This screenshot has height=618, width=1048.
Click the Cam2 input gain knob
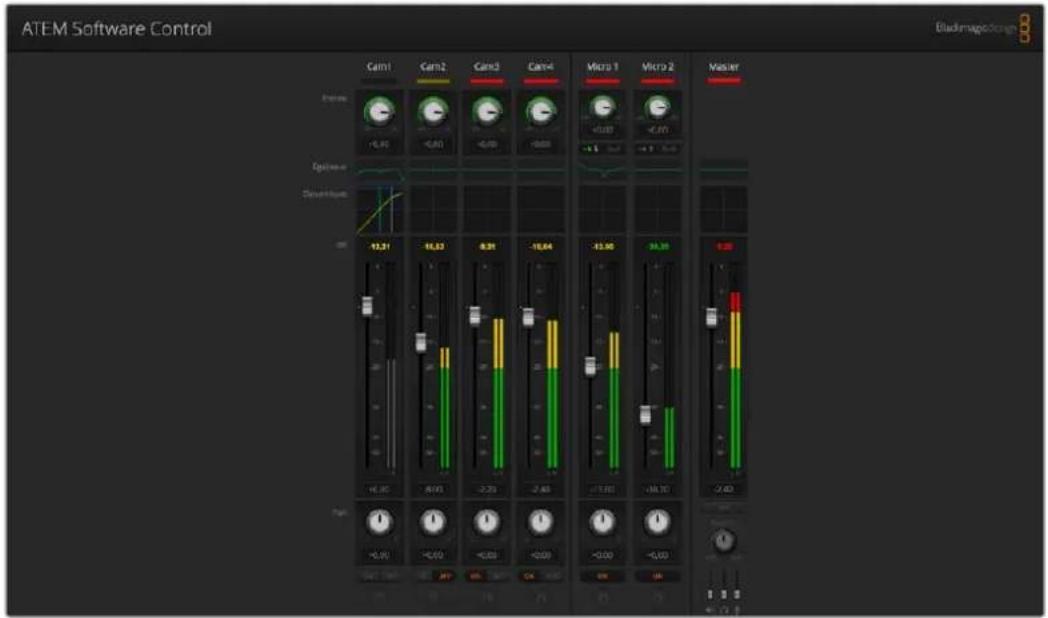[433, 111]
